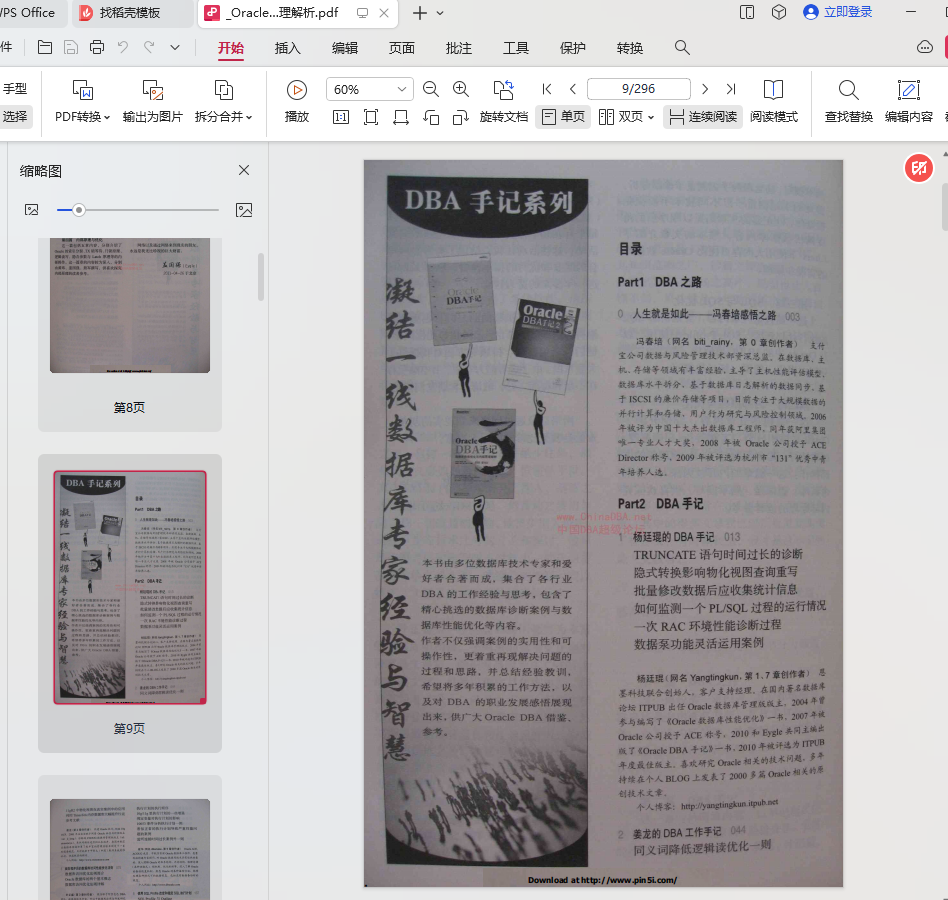
Task: Open 阅读模式 reading mode
Action: click(x=773, y=101)
